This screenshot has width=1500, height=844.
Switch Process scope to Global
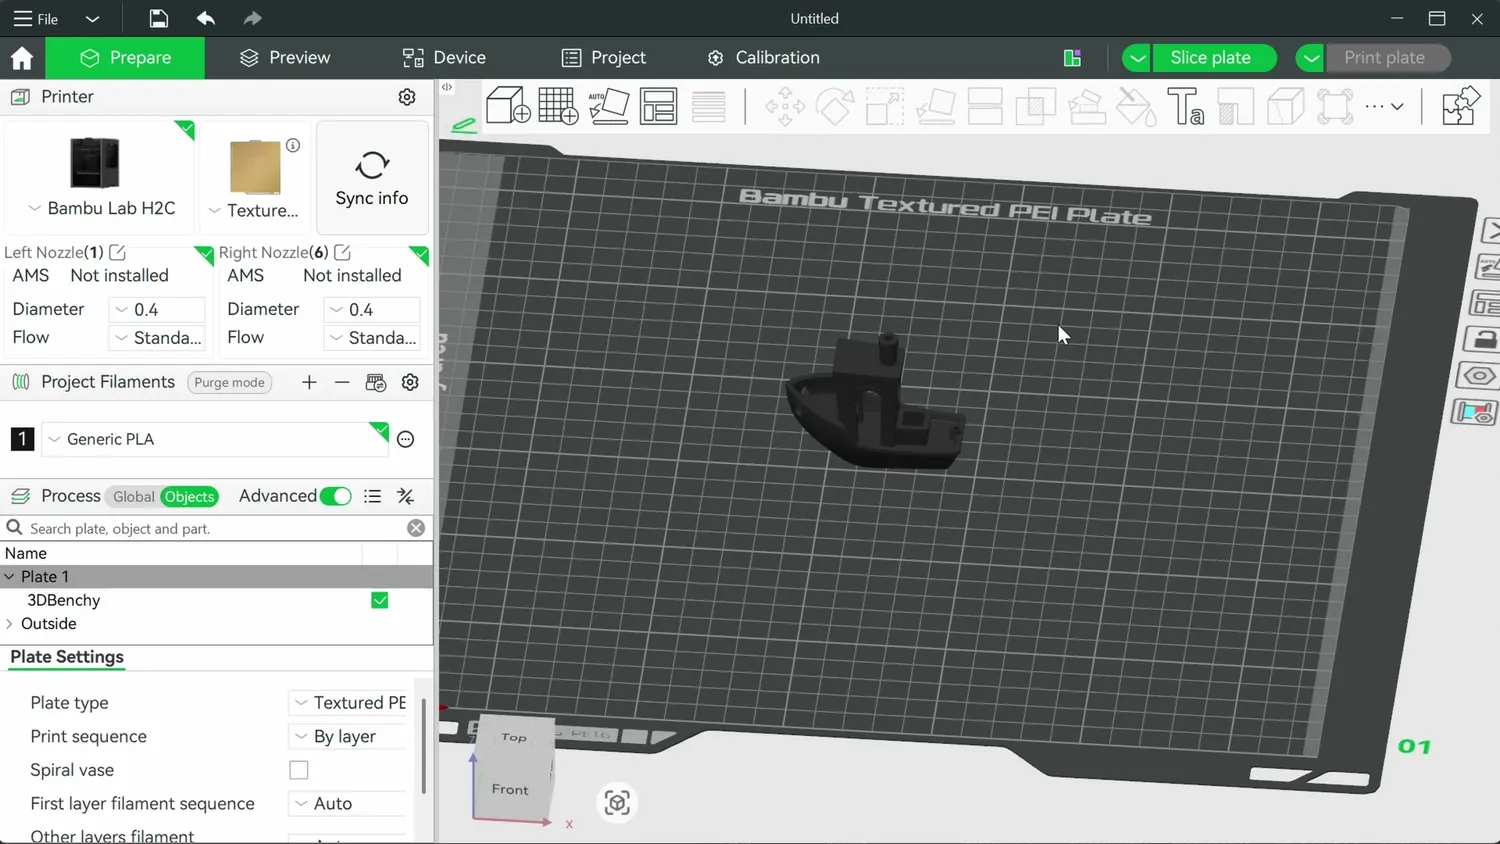(x=133, y=496)
